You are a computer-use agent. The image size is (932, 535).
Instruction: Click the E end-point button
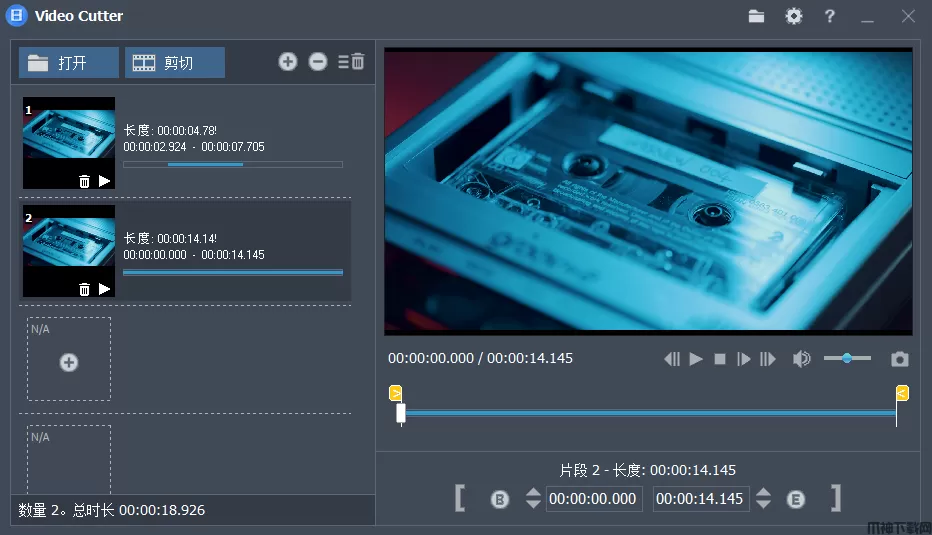click(796, 499)
